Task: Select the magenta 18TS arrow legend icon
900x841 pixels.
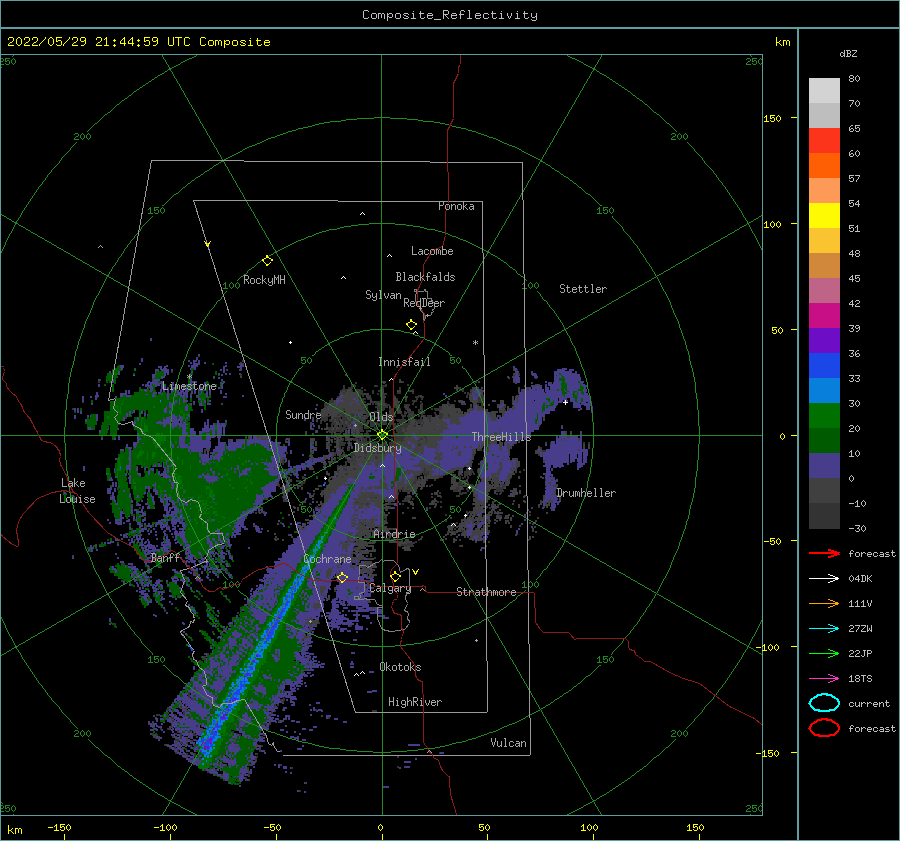Action: pyautogui.click(x=824, y=679)
